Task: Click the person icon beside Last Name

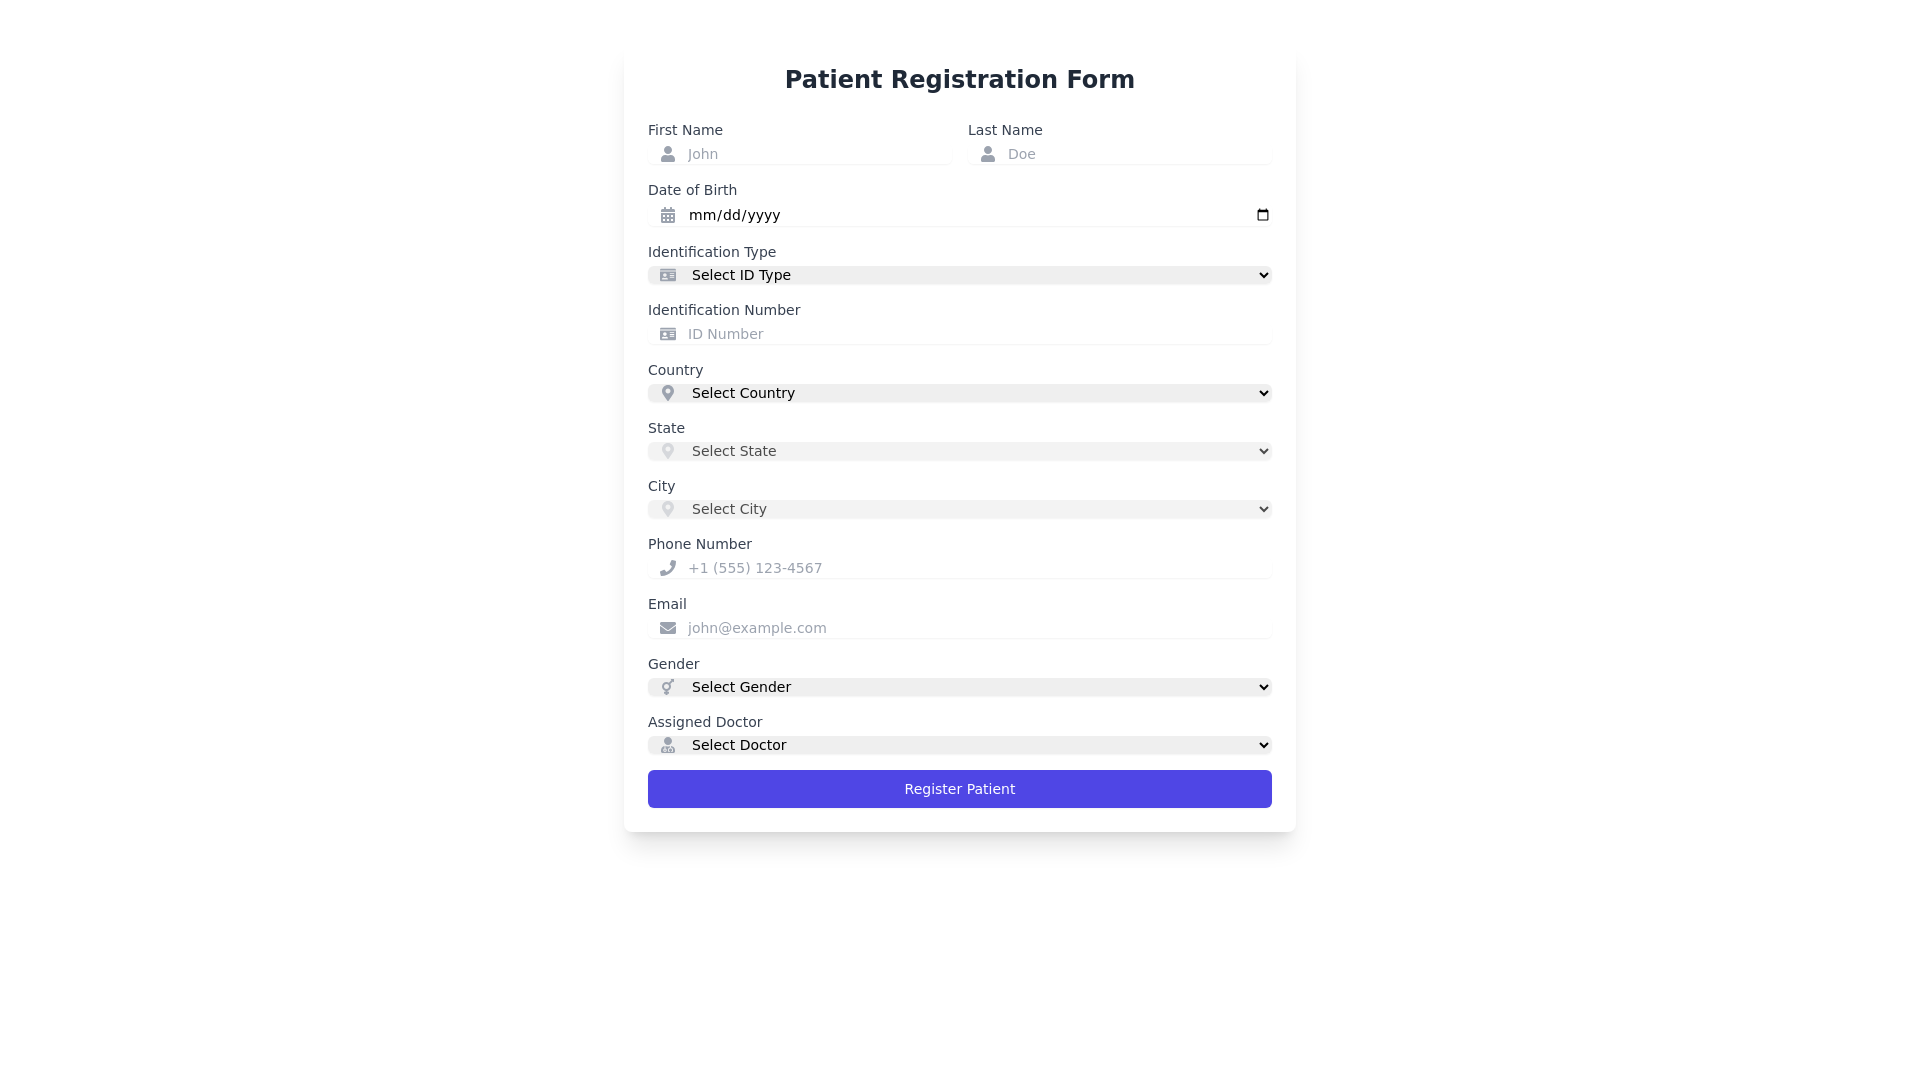Action: (988, 154)
